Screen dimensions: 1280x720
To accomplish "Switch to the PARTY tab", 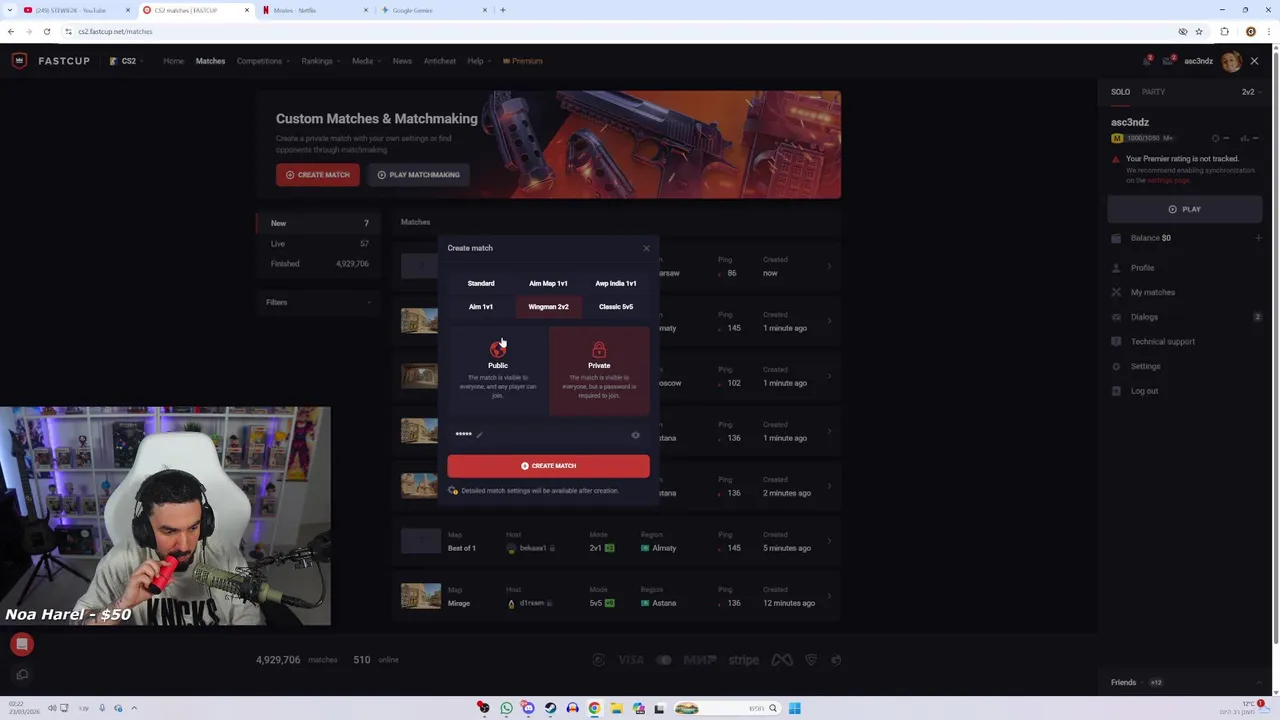I will click(x=1153, y=92).
